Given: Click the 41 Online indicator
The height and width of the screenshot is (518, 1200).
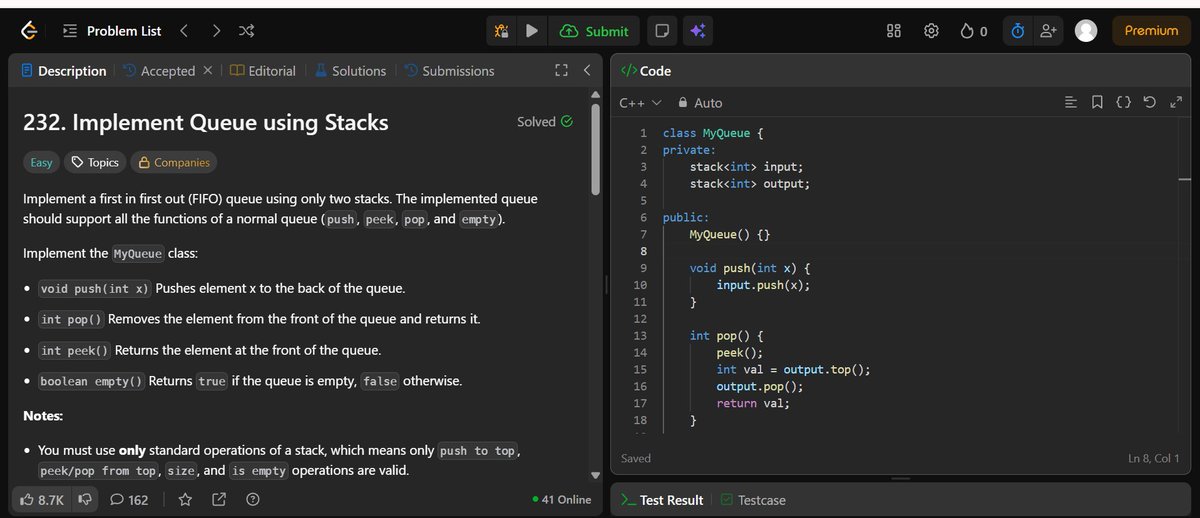Looking at the screenshot, I should click(x=562, y=499).
